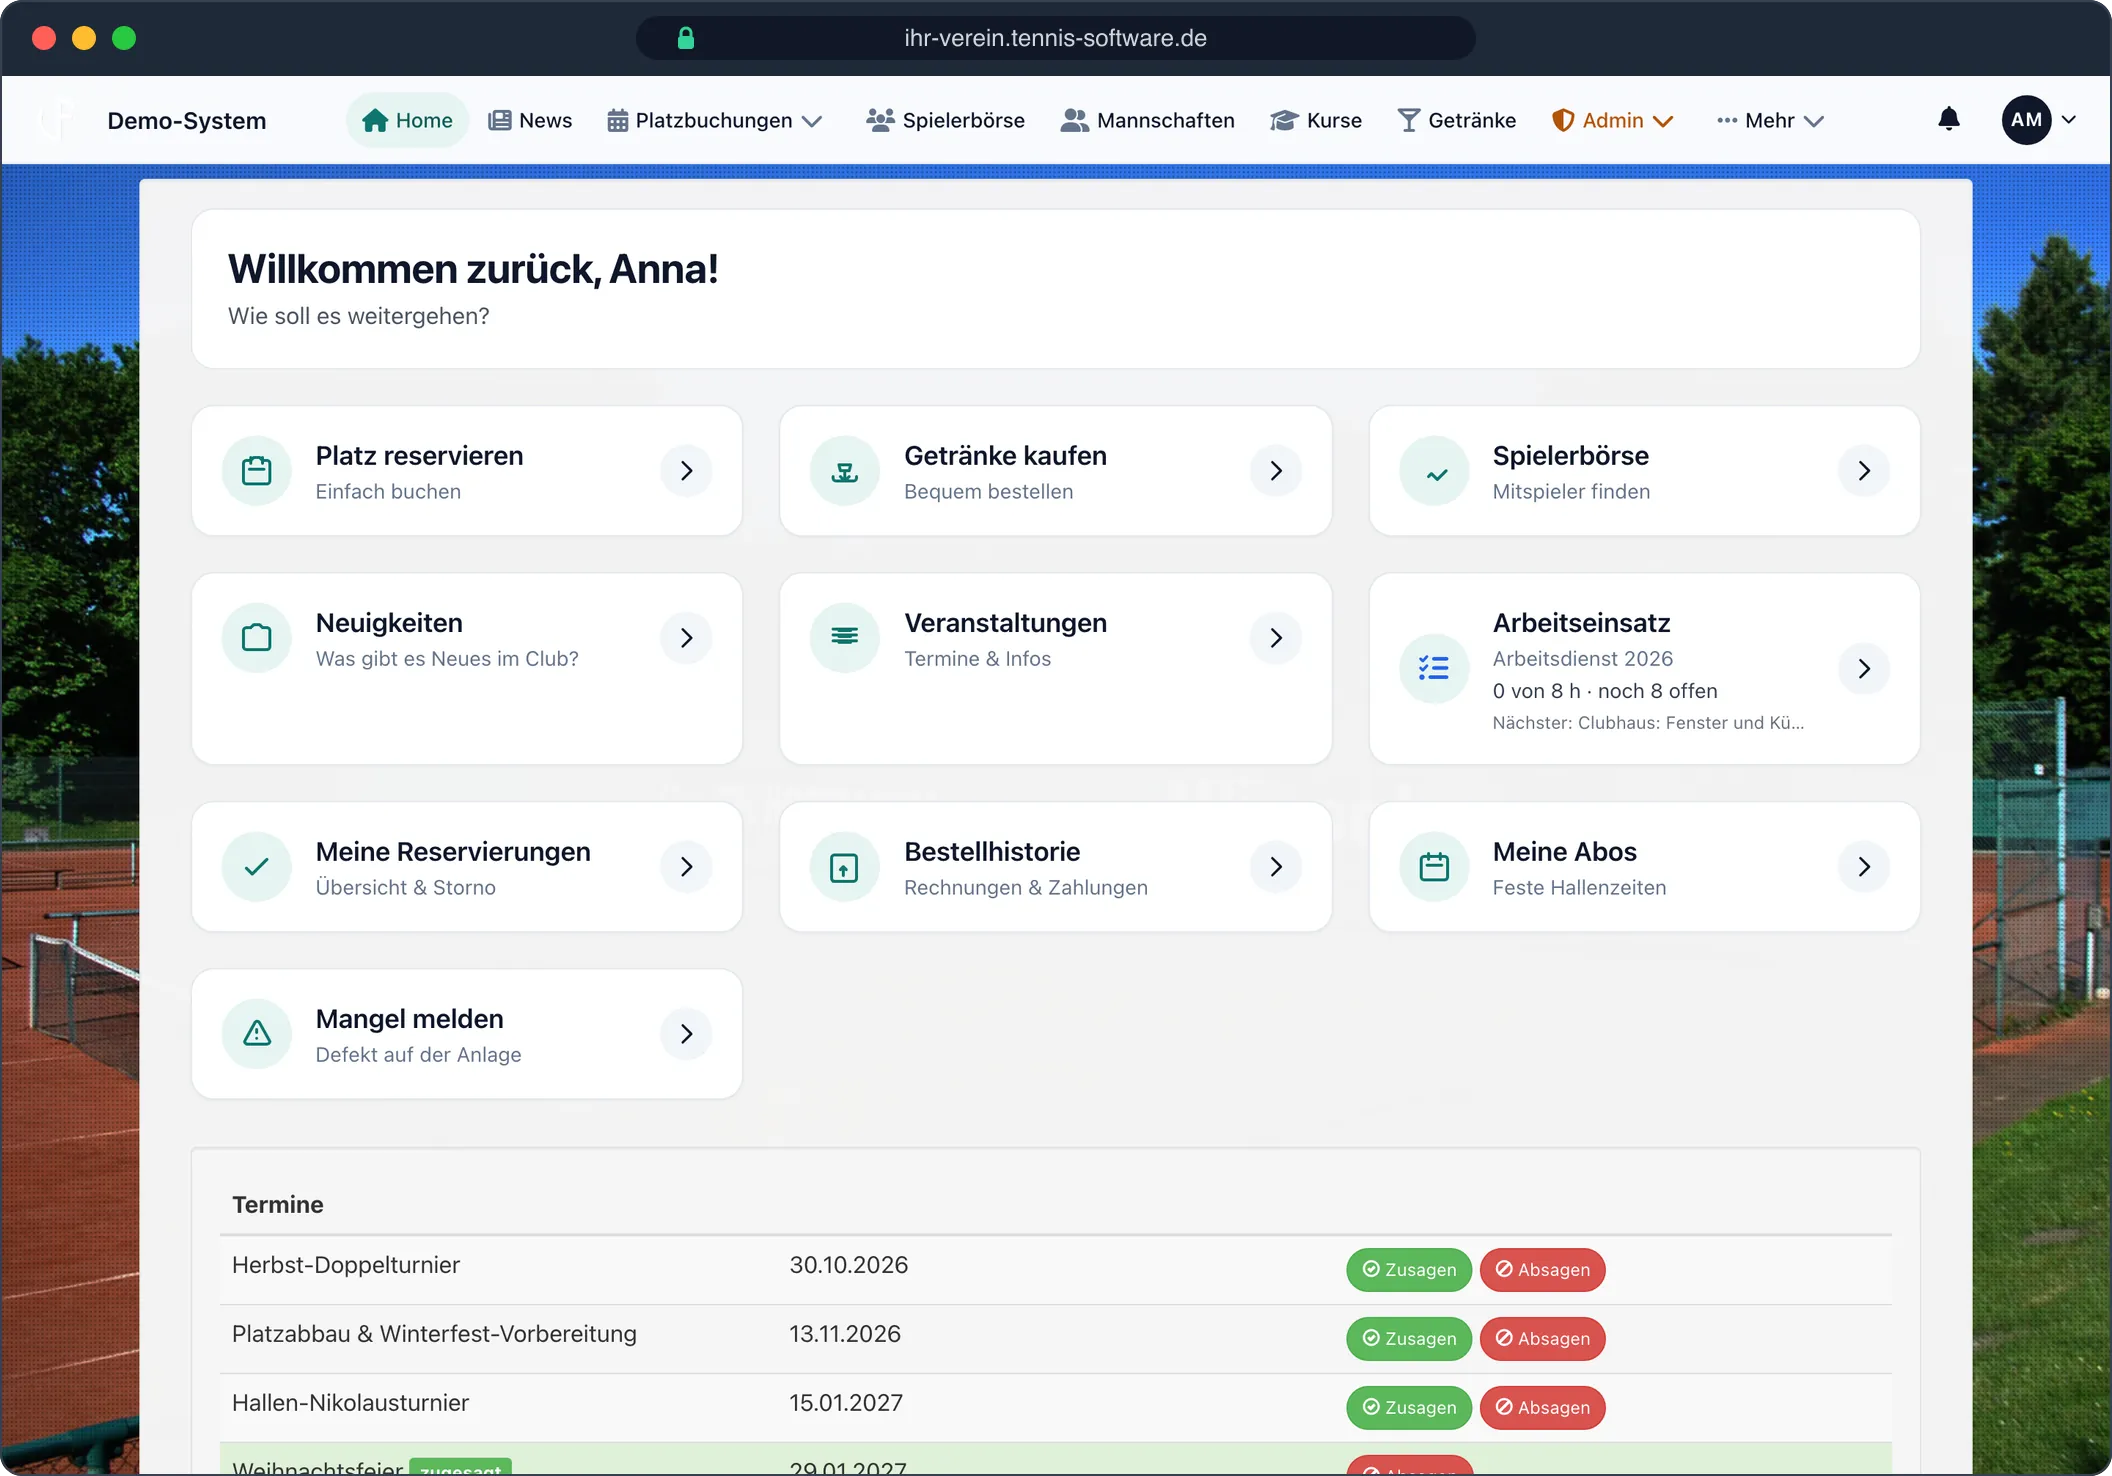Decline Herbst-Doppelturnier with Absagen

pos(1543,1270)
